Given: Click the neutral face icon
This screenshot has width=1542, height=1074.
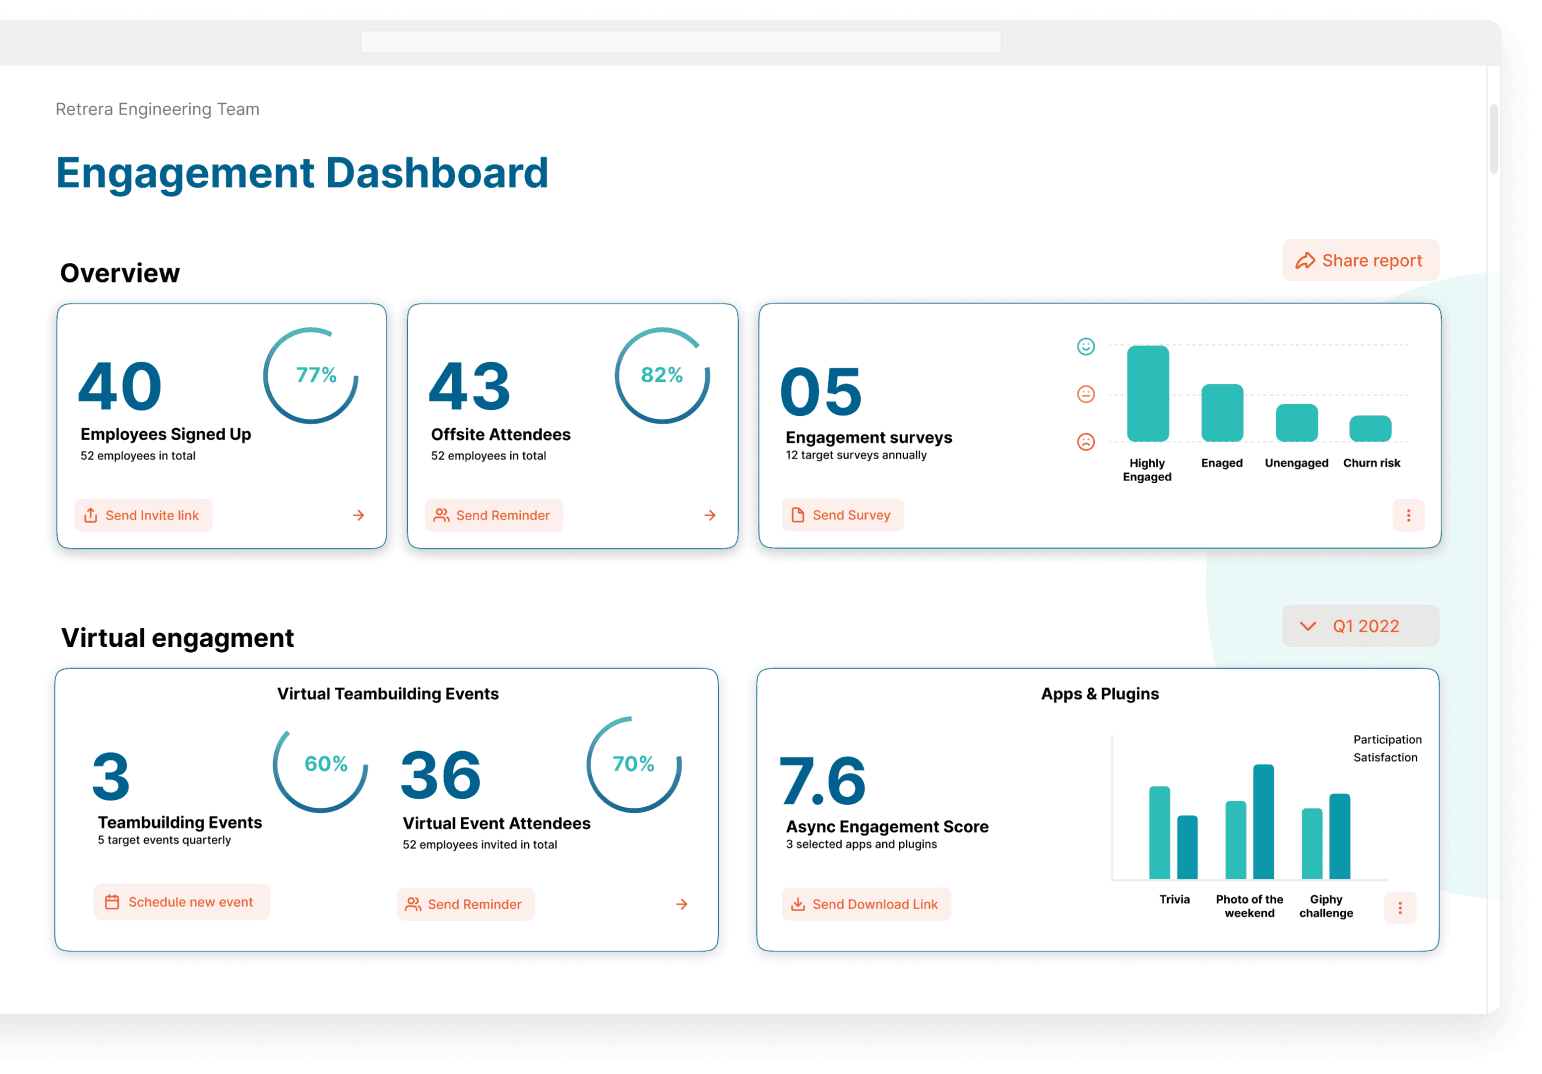Looking at the screenshot, I should click(1086, 394).
